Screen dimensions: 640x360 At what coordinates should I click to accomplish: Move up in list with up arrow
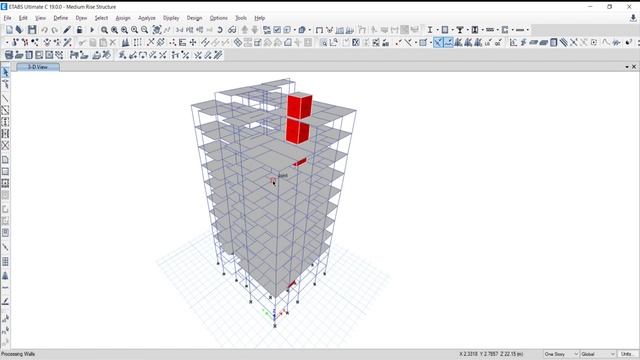point(245,30)
